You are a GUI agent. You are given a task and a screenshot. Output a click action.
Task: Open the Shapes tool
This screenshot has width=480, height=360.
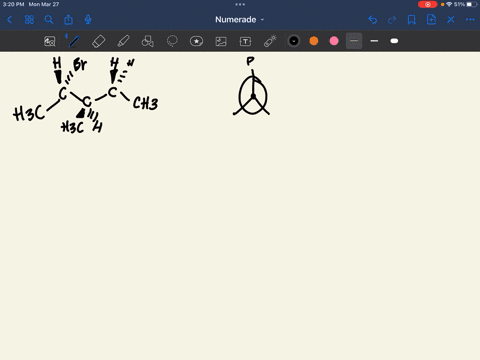coord(147,41)
